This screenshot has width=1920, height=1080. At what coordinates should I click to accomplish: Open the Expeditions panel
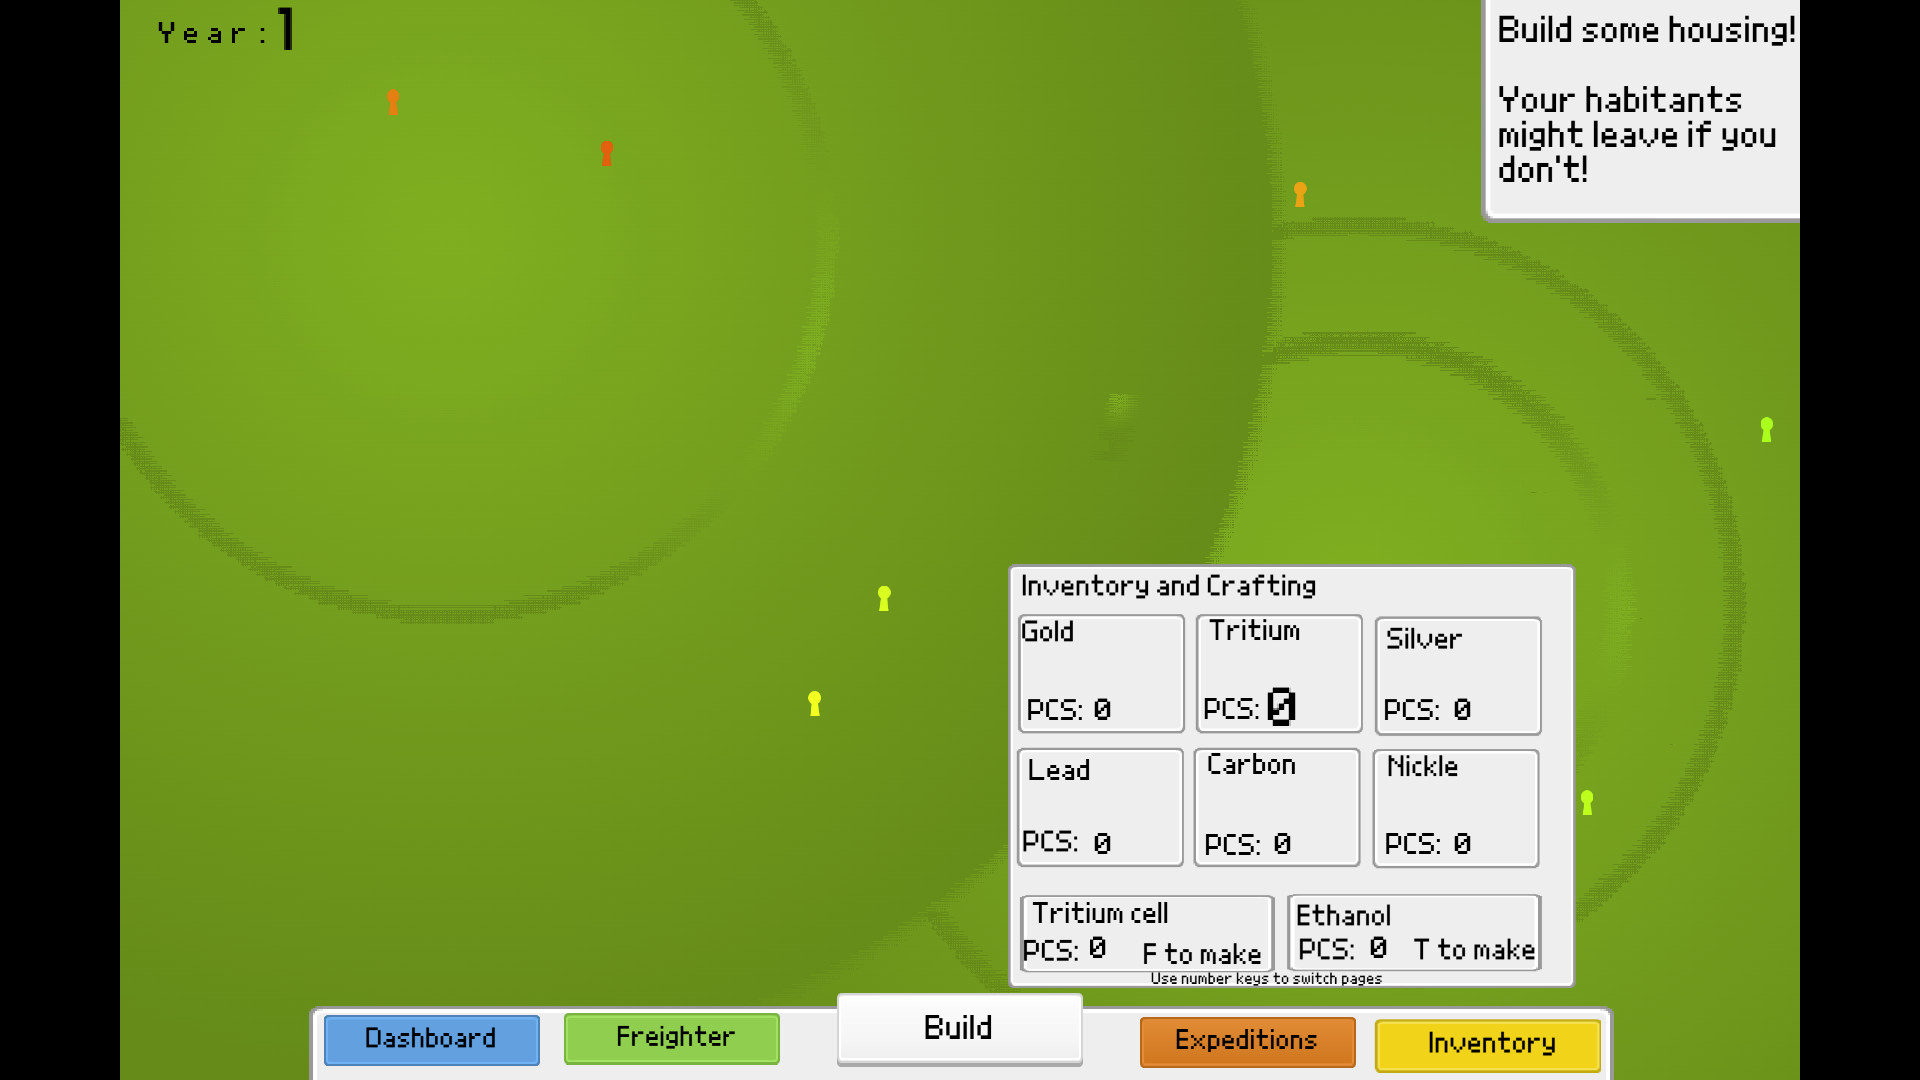pos(1246,1040)
